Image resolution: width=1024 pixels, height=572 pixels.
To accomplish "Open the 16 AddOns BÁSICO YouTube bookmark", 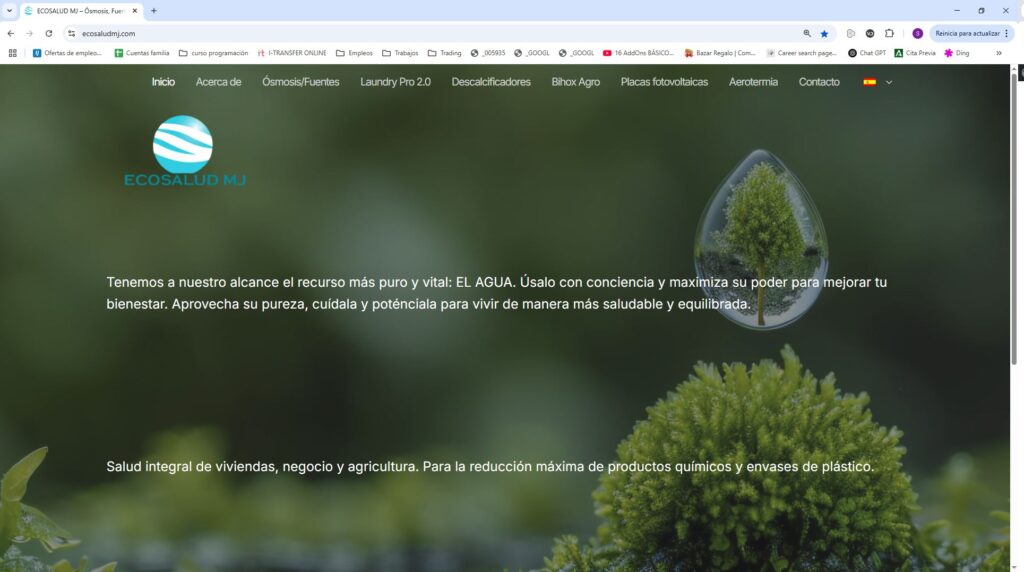I will click(638, 53).
